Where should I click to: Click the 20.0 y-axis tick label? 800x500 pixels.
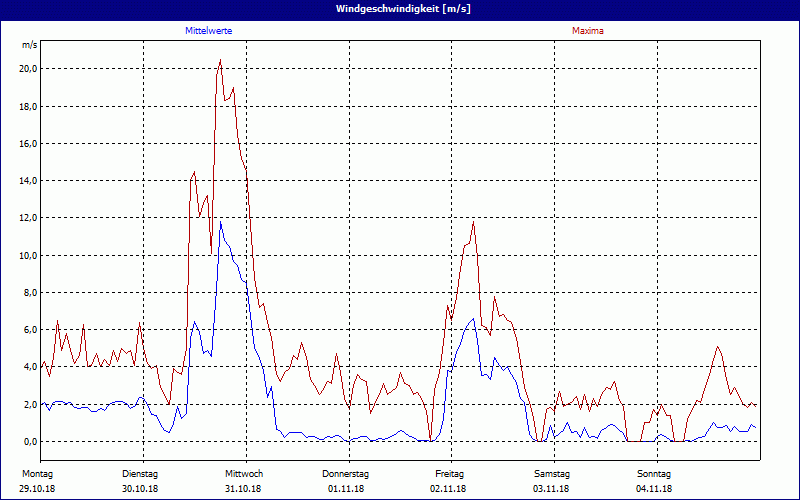[x=28, y=69]
